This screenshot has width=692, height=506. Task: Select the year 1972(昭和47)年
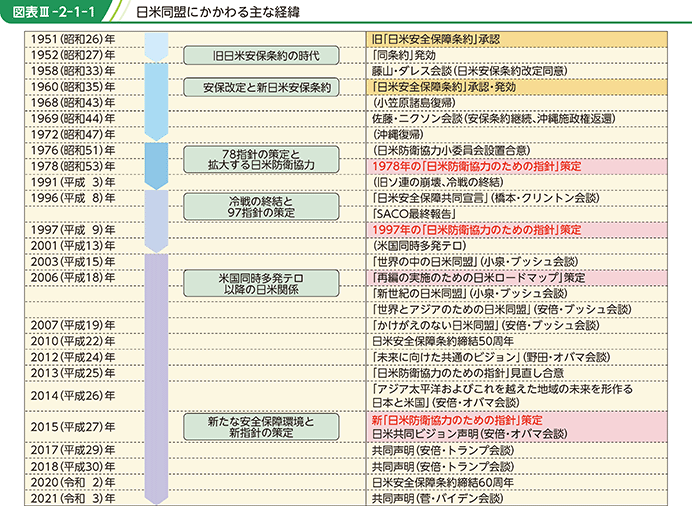pos(73,135)
